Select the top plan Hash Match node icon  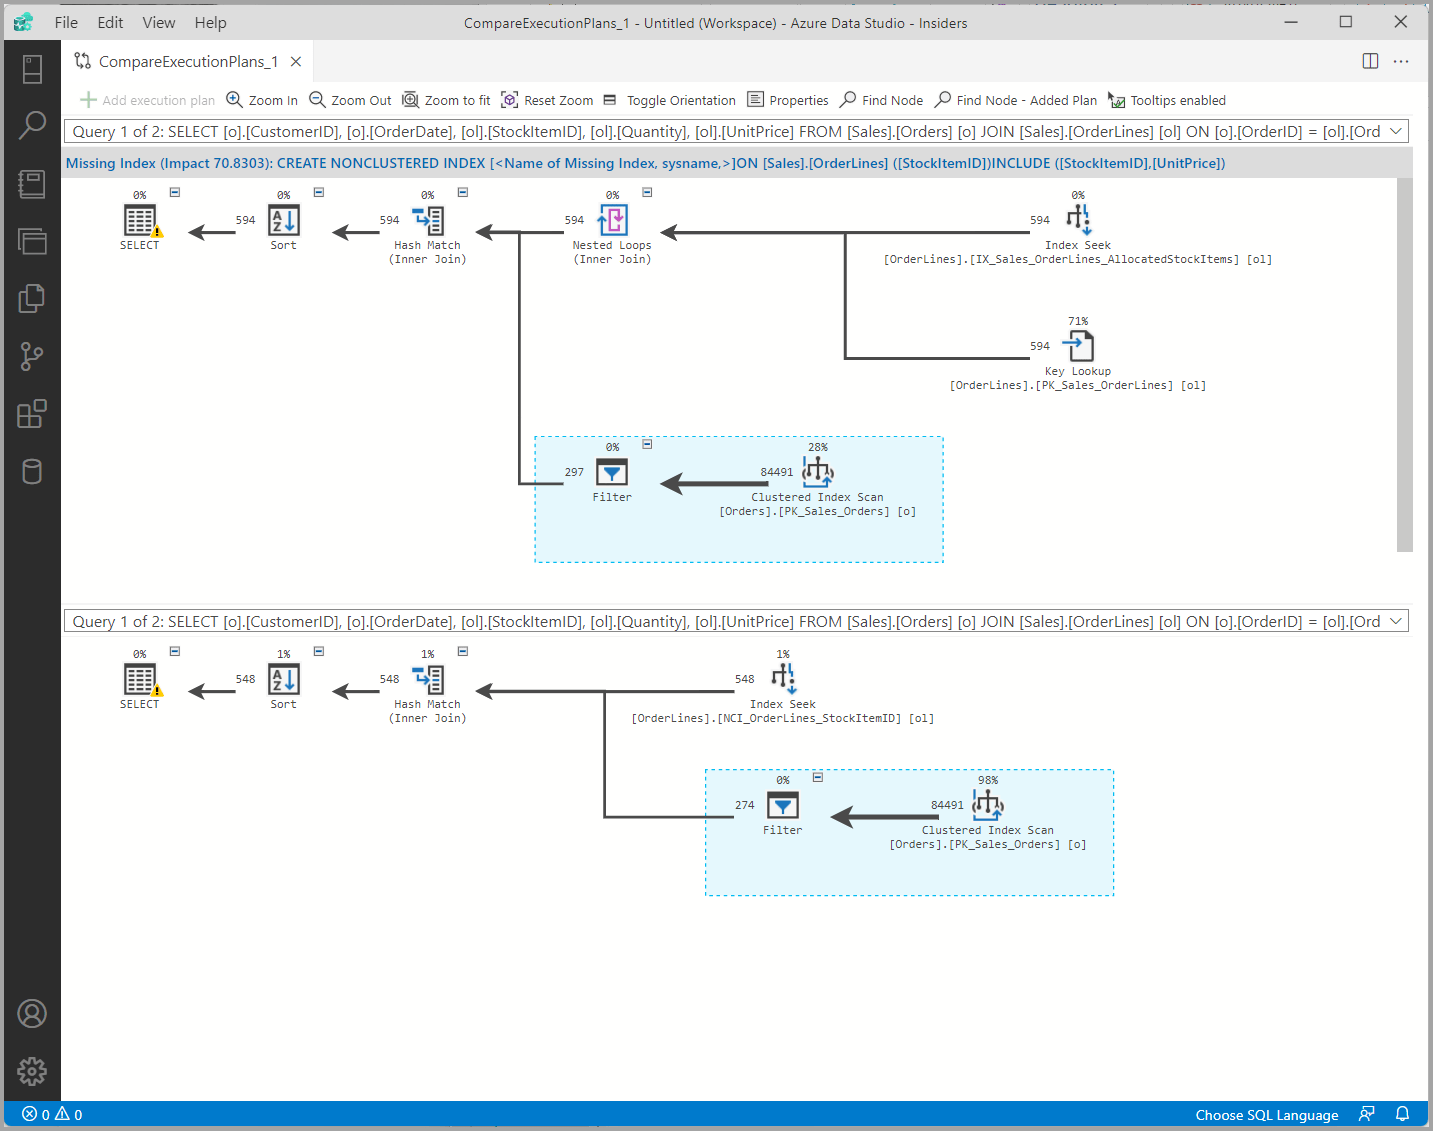[428, 220]
